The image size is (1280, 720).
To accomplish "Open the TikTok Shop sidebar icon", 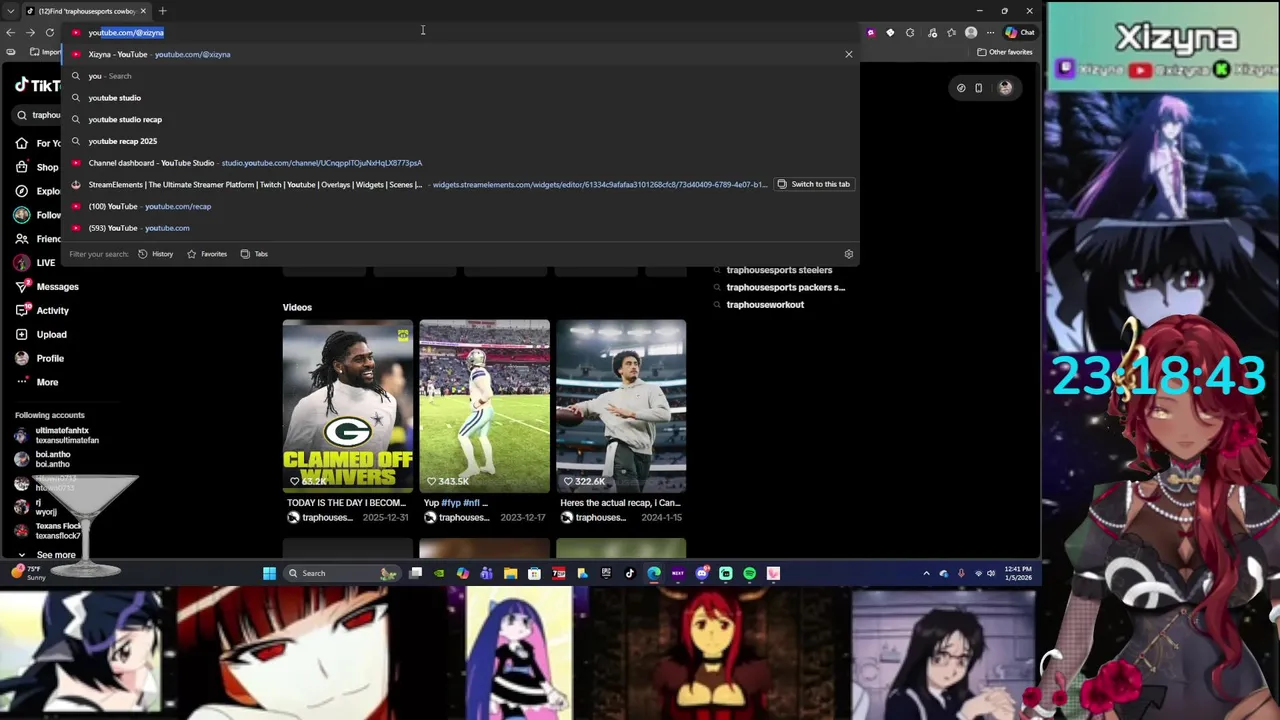I will coord(21,167).
